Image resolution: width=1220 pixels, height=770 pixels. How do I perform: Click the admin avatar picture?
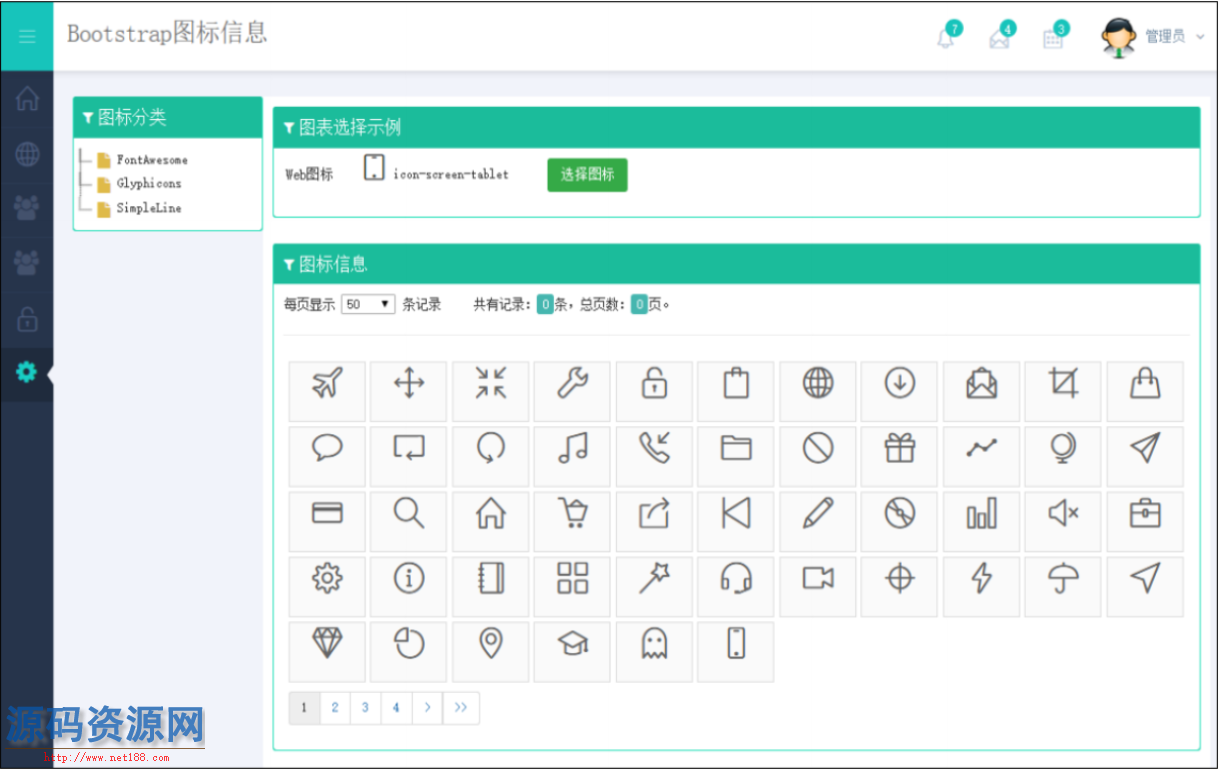tap(1119, 36)
